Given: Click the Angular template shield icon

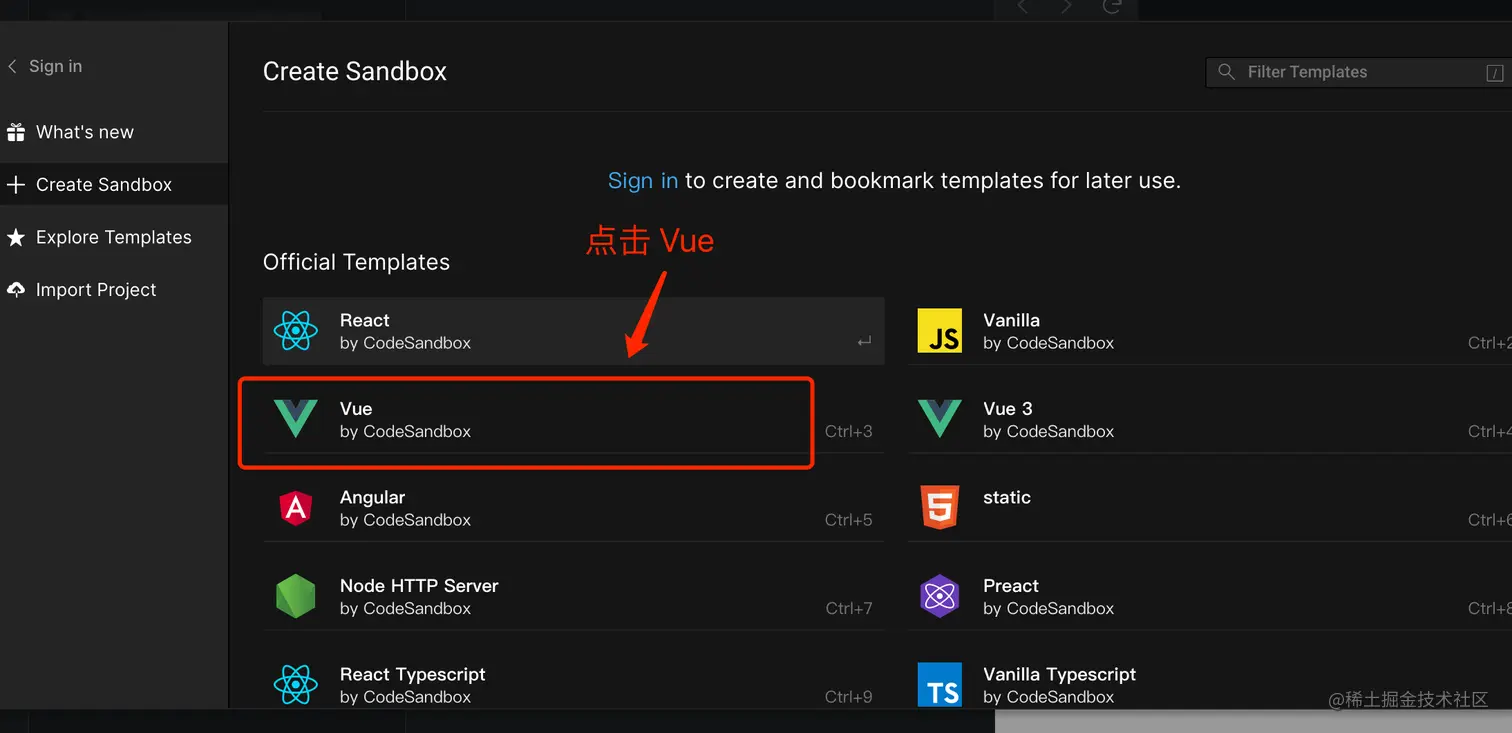Looking at the screenshot, I should pos(295,508).
